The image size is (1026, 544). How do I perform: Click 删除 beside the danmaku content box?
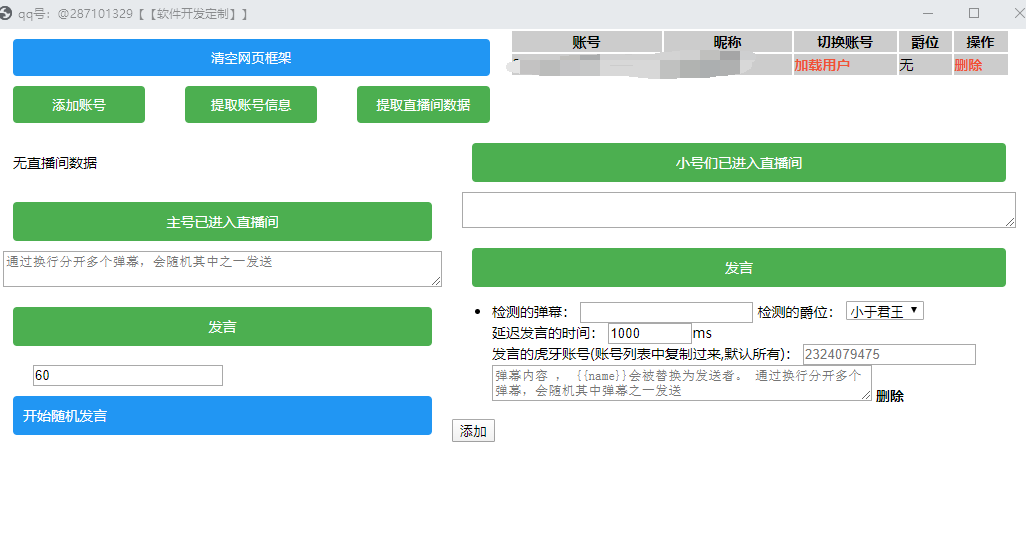point(889,396)
